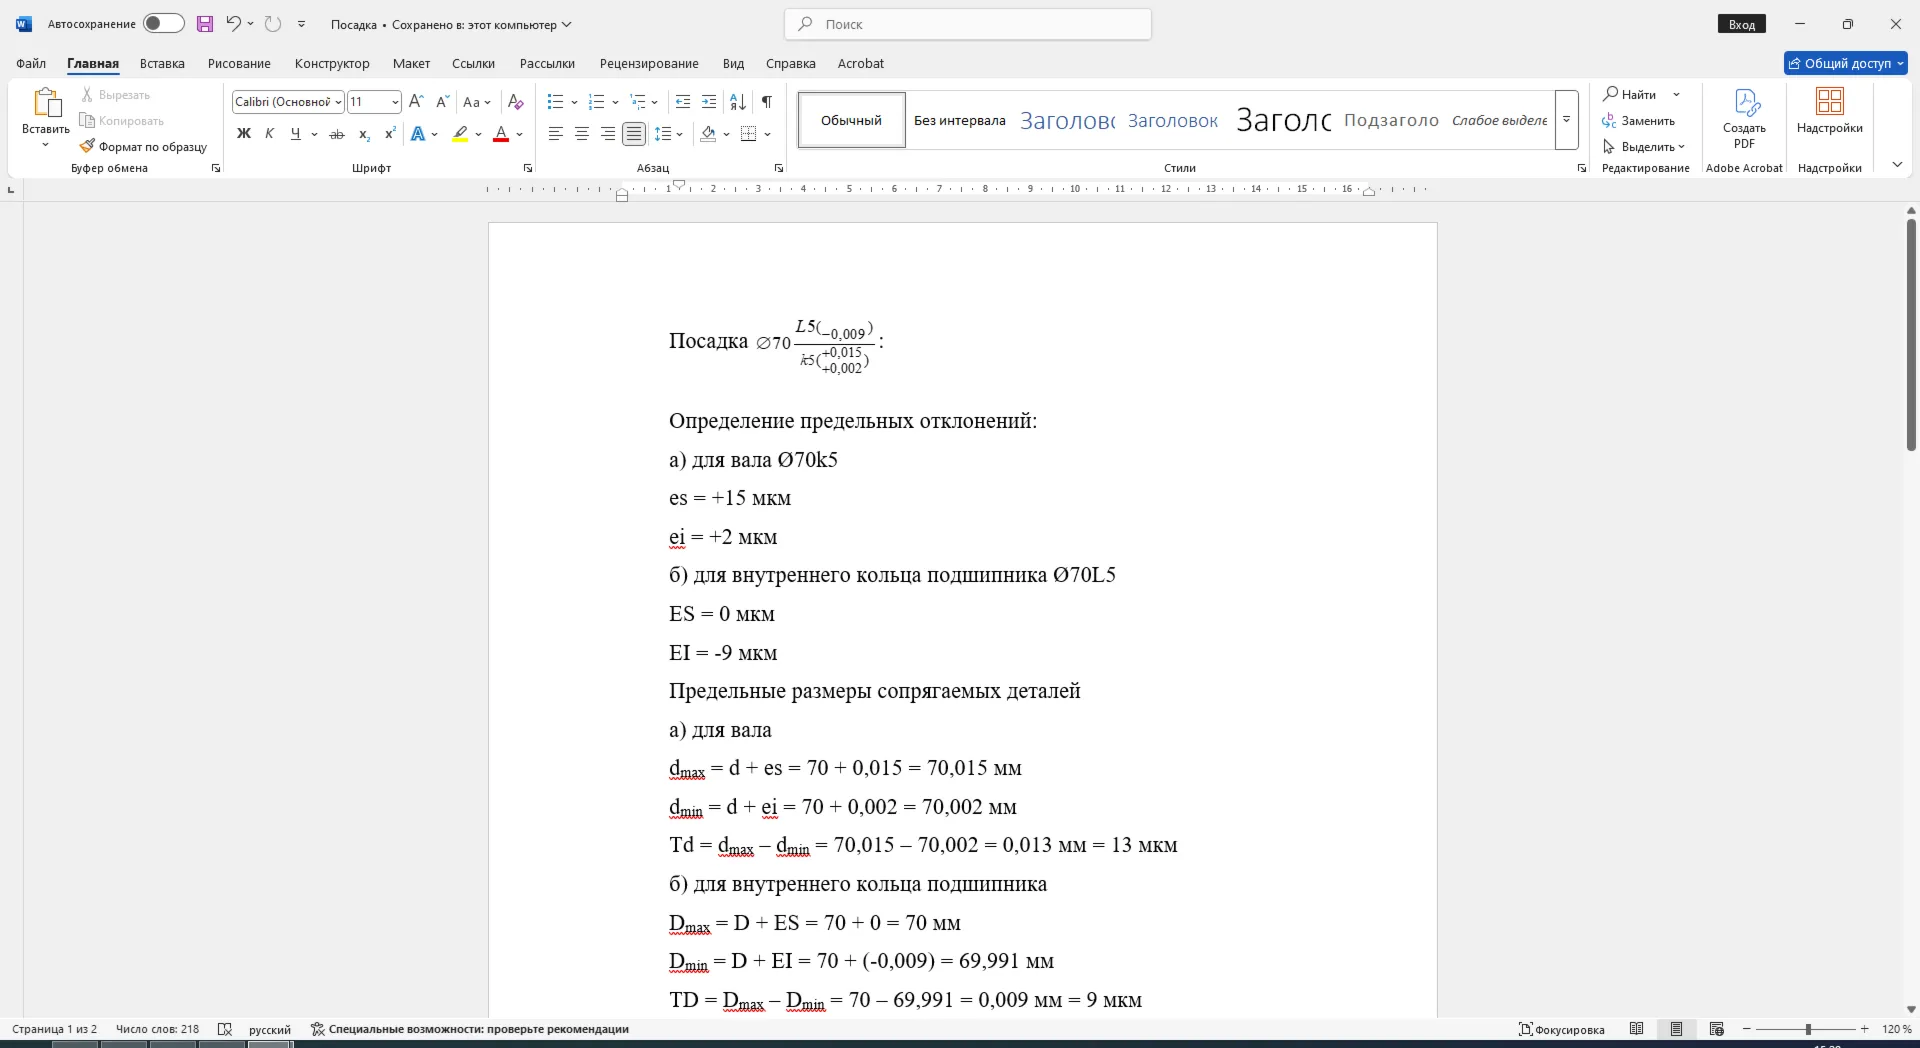Click the zoom slider in the status bar
This screenshot has width=1920, height=1048.
(x=1806, y=1029)
